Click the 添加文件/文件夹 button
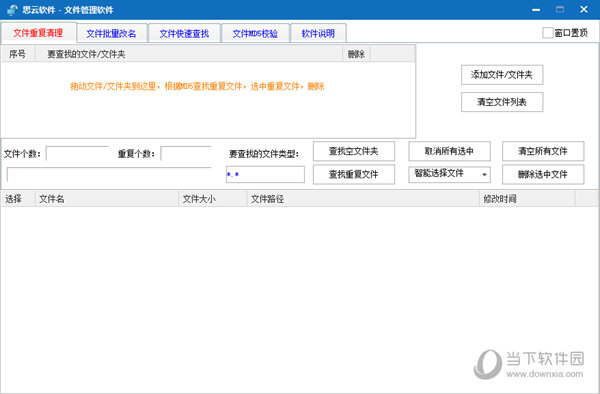Image resolution: width=600 pixels, height=394 pixels. pos(502,75)
